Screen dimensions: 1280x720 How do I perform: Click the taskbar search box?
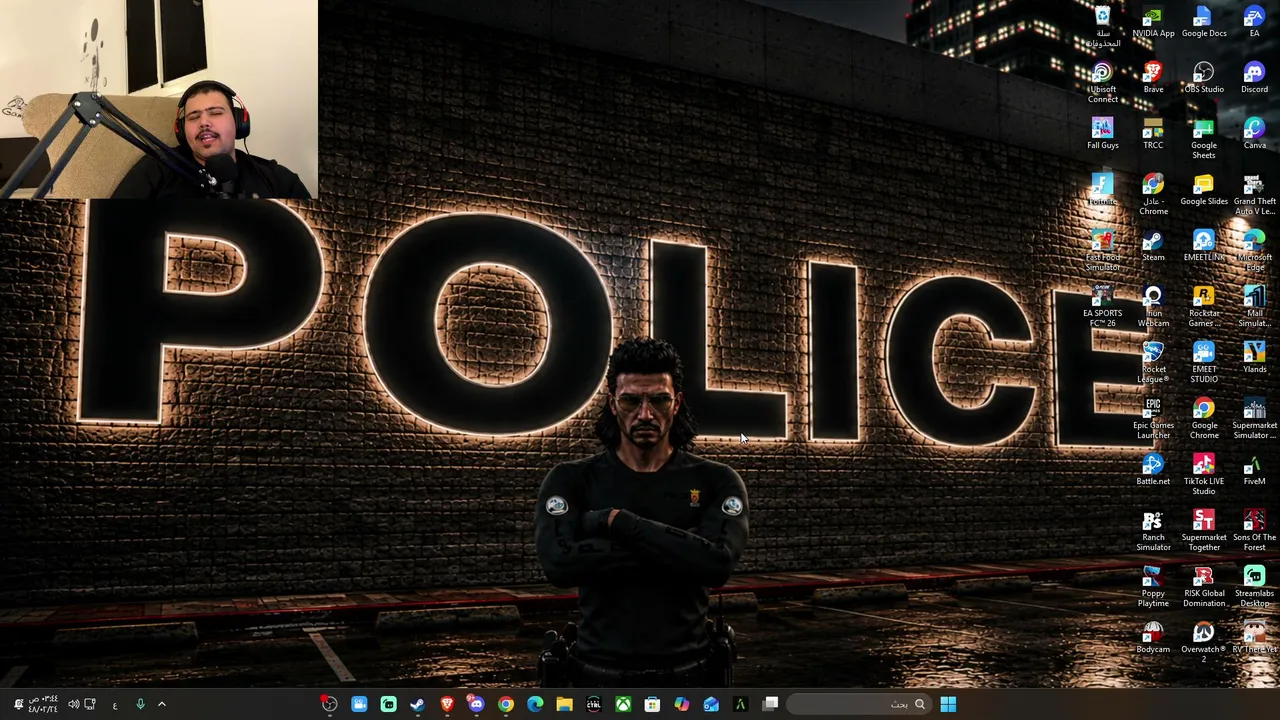coord(861,704)
